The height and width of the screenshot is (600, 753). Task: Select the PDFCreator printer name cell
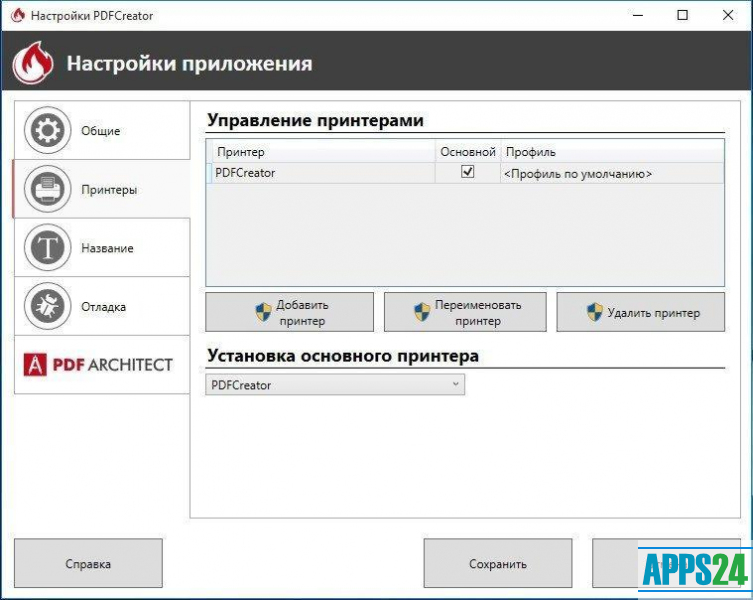point(323,173)
